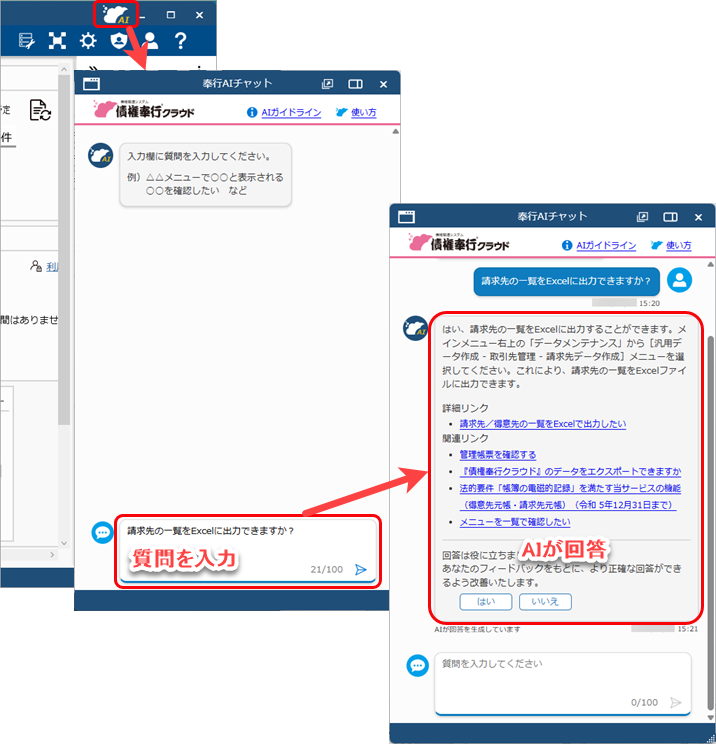Click send arrow in left chat input
716x749 pixels.
pyautogui.click(x=361, y=569)
